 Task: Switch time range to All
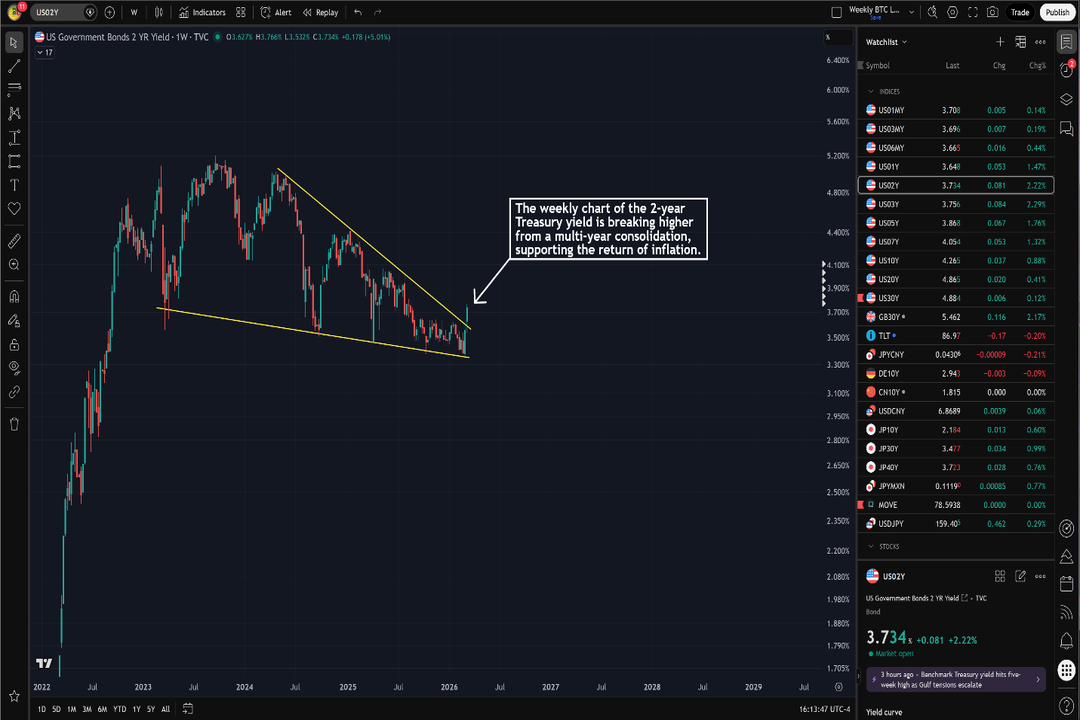pyautogui.click(x=165, y=709)
